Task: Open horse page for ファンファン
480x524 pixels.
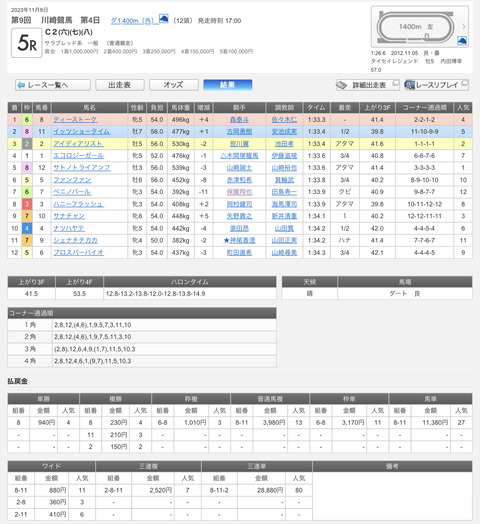Action: (x=72, y=180)
